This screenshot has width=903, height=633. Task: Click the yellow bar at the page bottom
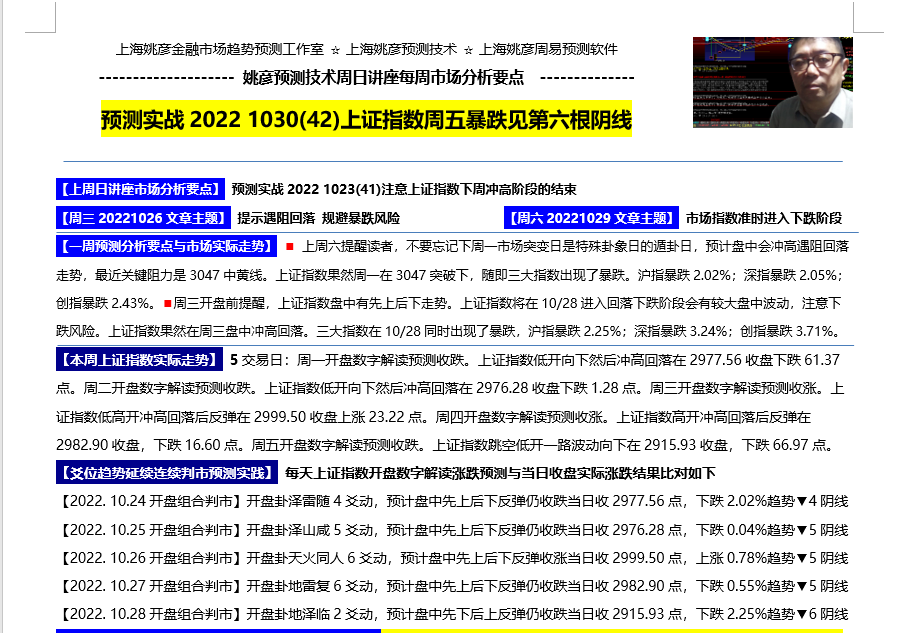tap(615, 630)
